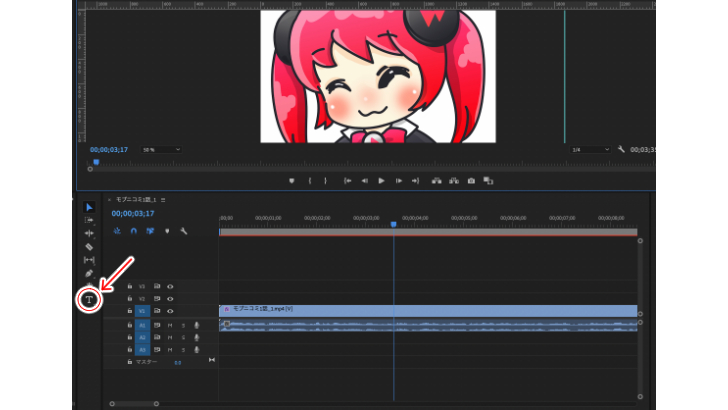Toggle timeline Snap magnet icon
The image size is (728, 410).
(x=134, y=231)
